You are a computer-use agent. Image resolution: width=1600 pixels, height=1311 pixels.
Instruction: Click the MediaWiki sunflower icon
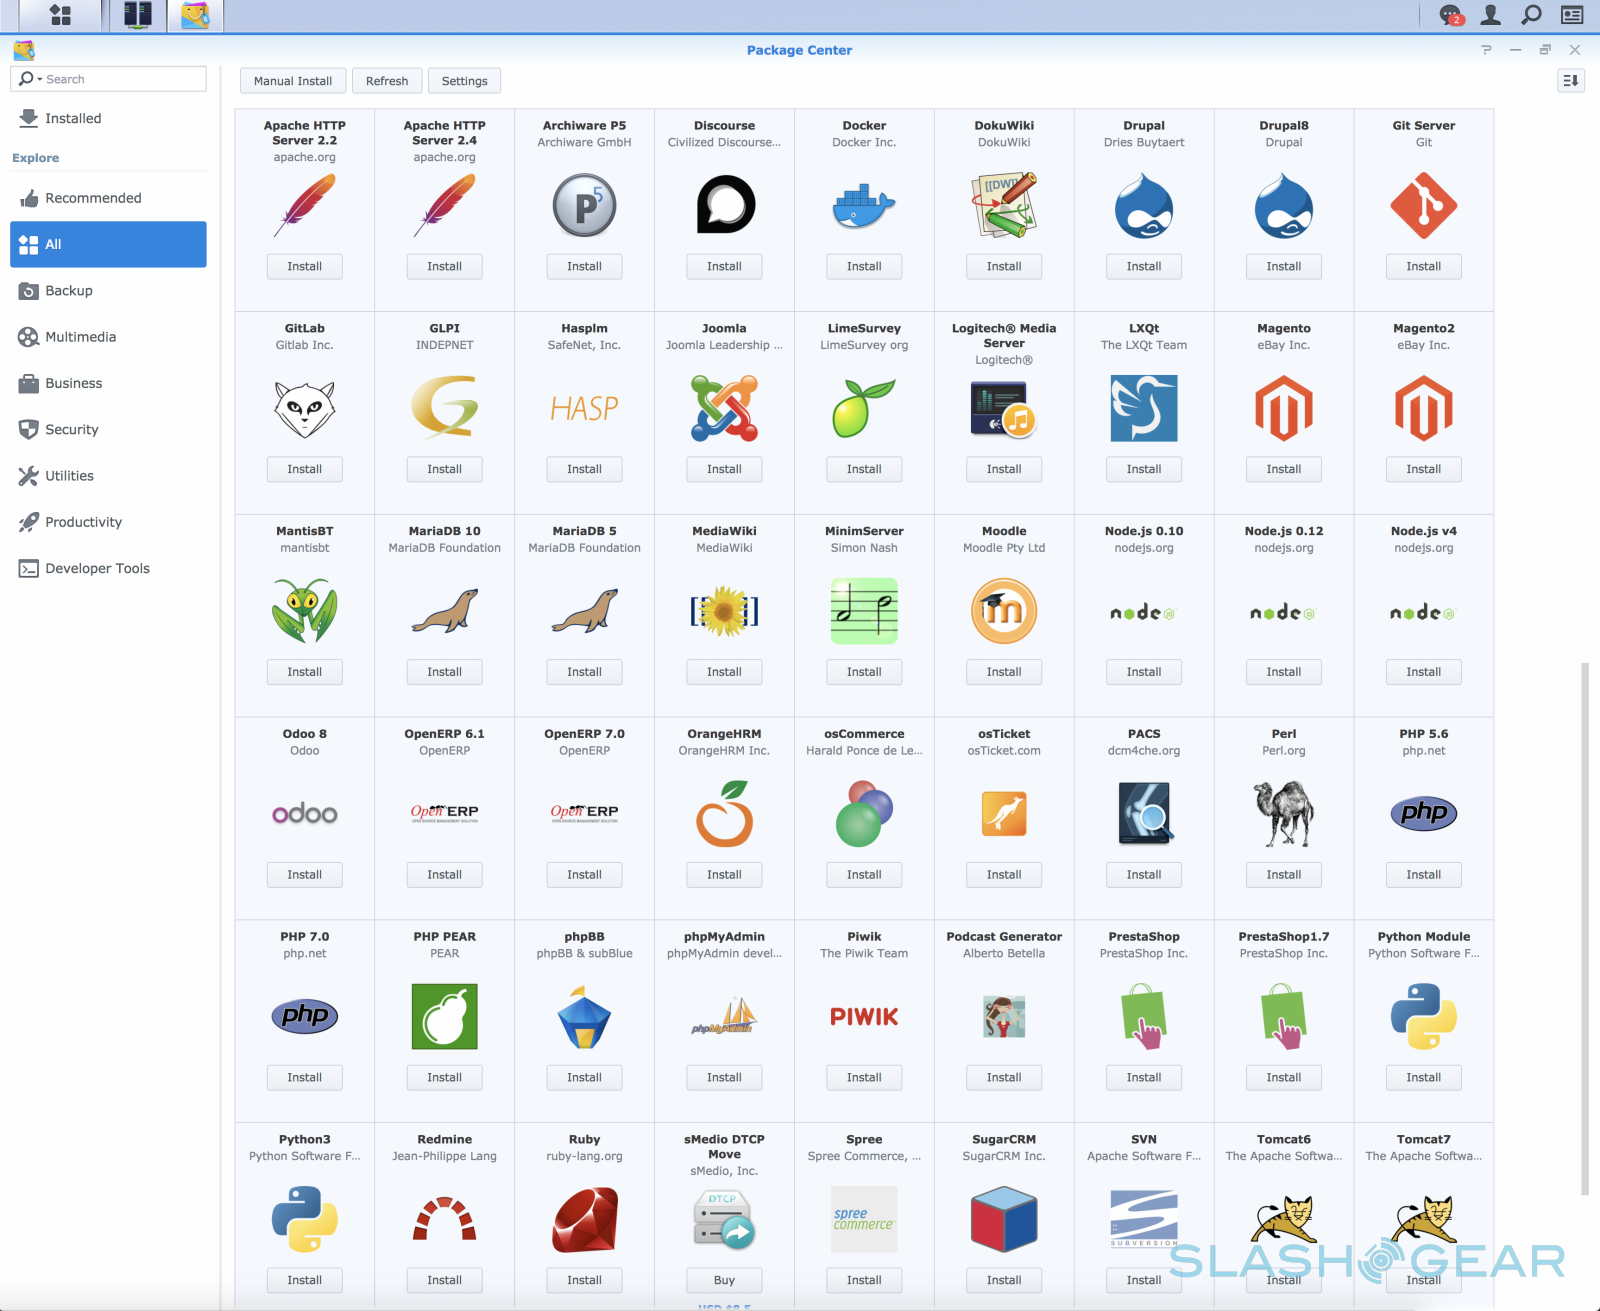(724, 611)
